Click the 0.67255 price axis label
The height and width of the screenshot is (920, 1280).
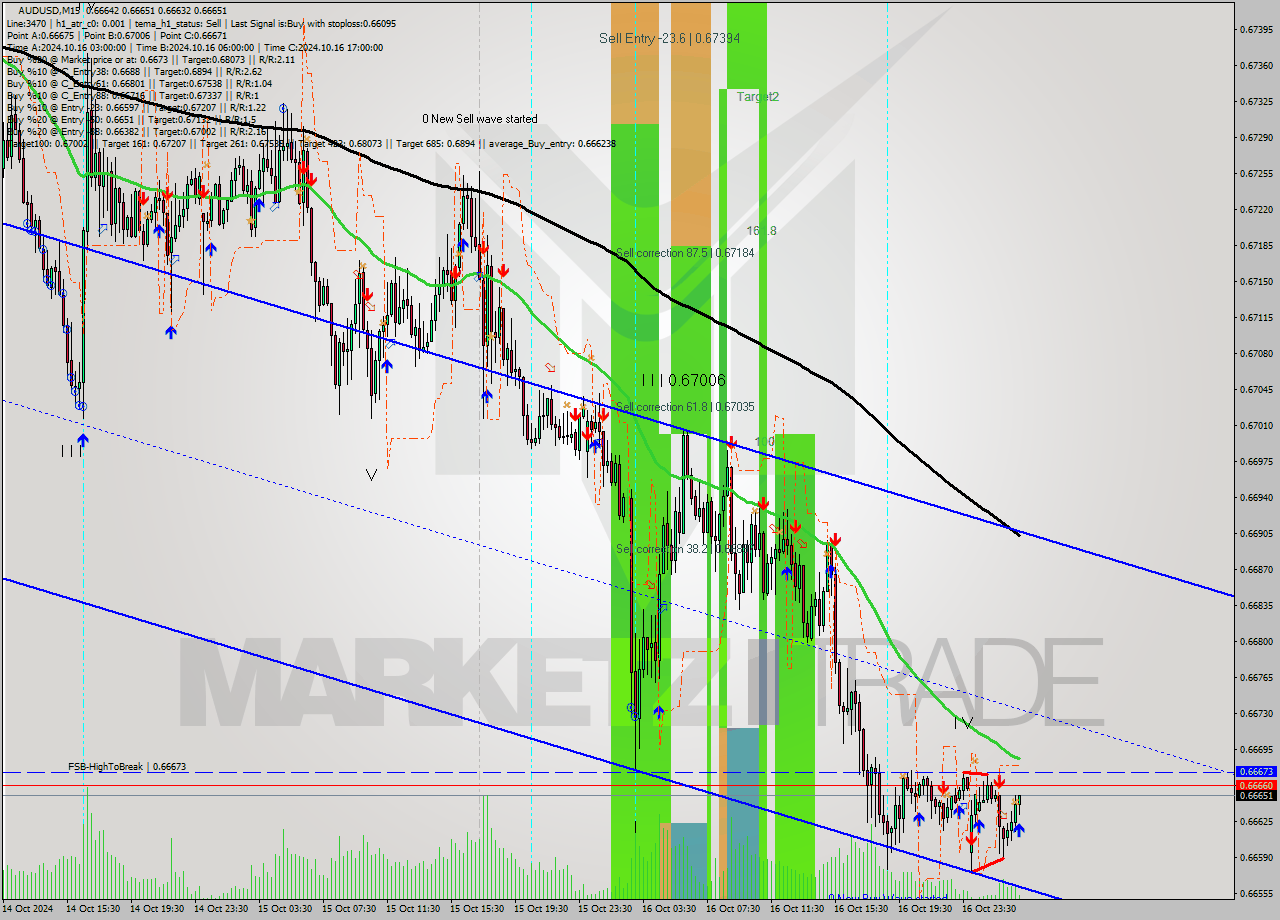click(x=1256, y=173)
